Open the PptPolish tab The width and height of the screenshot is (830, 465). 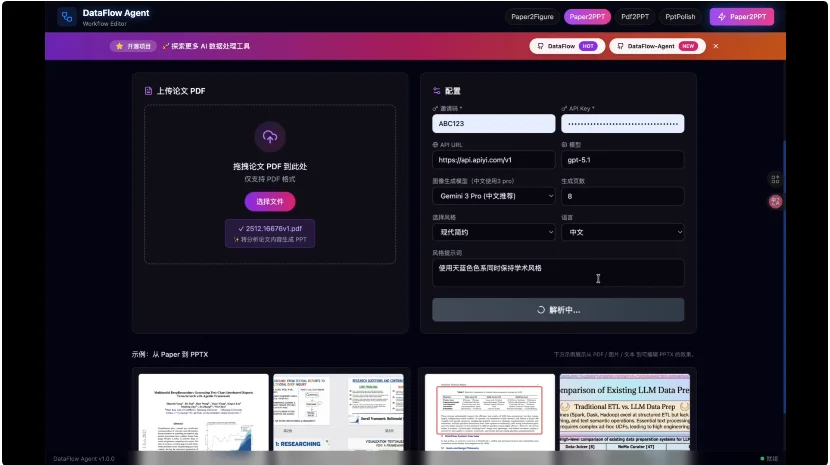(680, 17)
